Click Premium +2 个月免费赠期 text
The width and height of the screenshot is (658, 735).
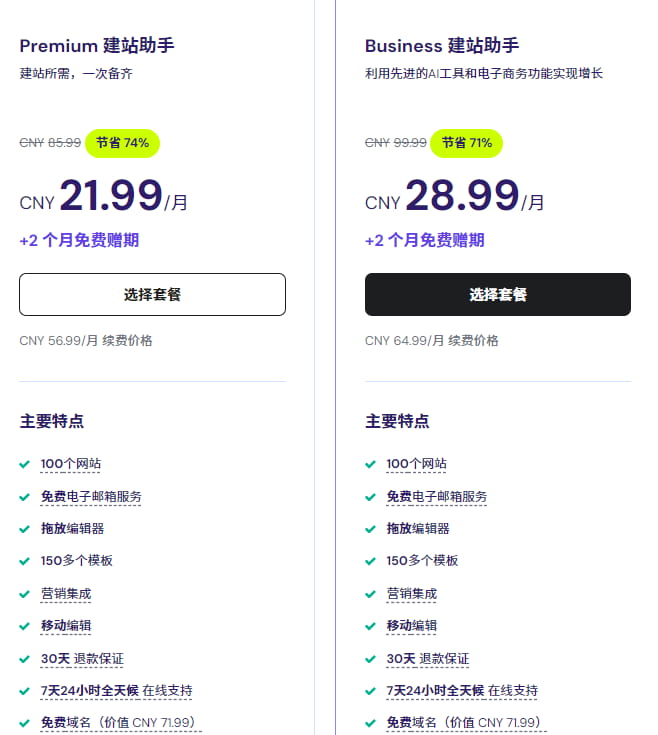79,240
